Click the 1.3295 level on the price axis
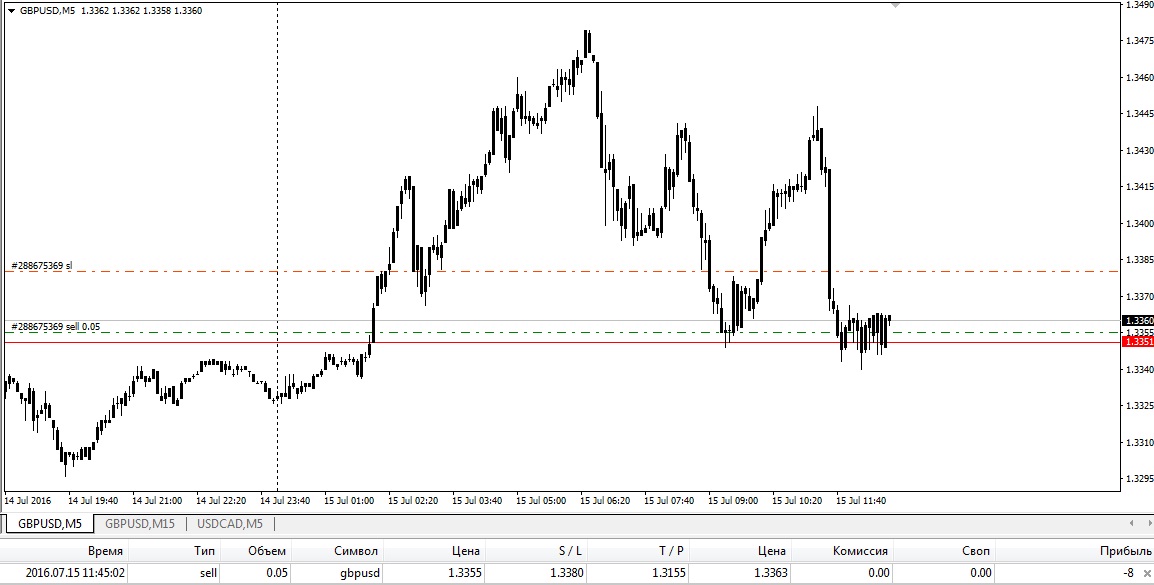The width and height of the screenshot is (1154, 585). 1139,478
